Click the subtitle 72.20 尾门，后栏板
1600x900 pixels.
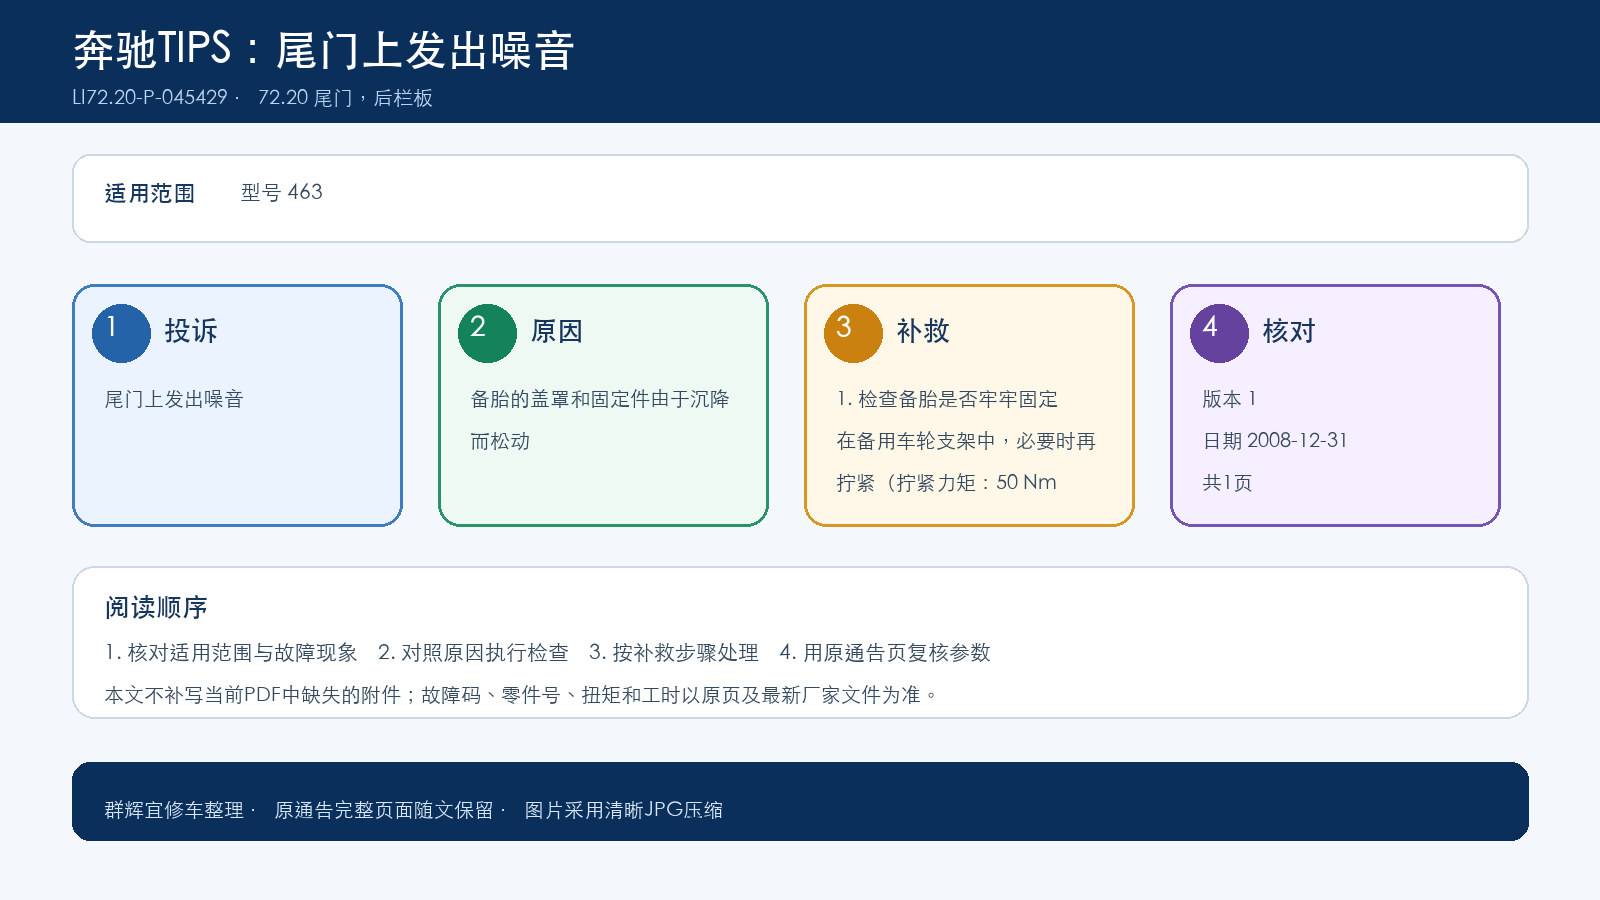tap(345, 98)
